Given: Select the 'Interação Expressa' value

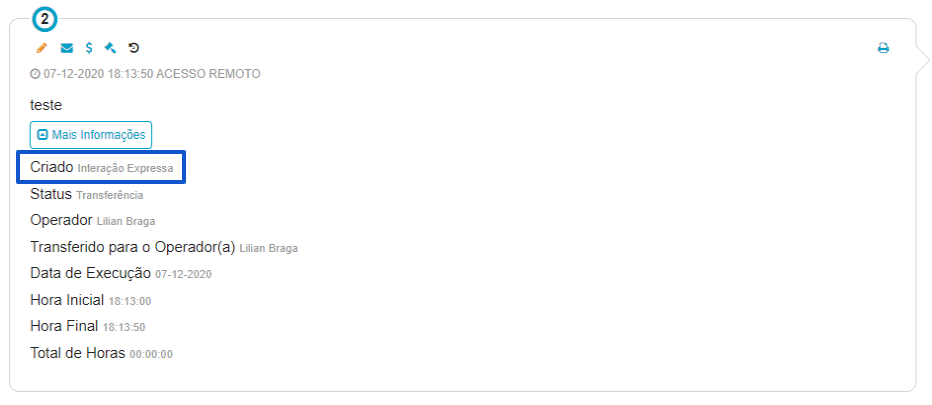Looking at the screenshot, I should 125,168.
